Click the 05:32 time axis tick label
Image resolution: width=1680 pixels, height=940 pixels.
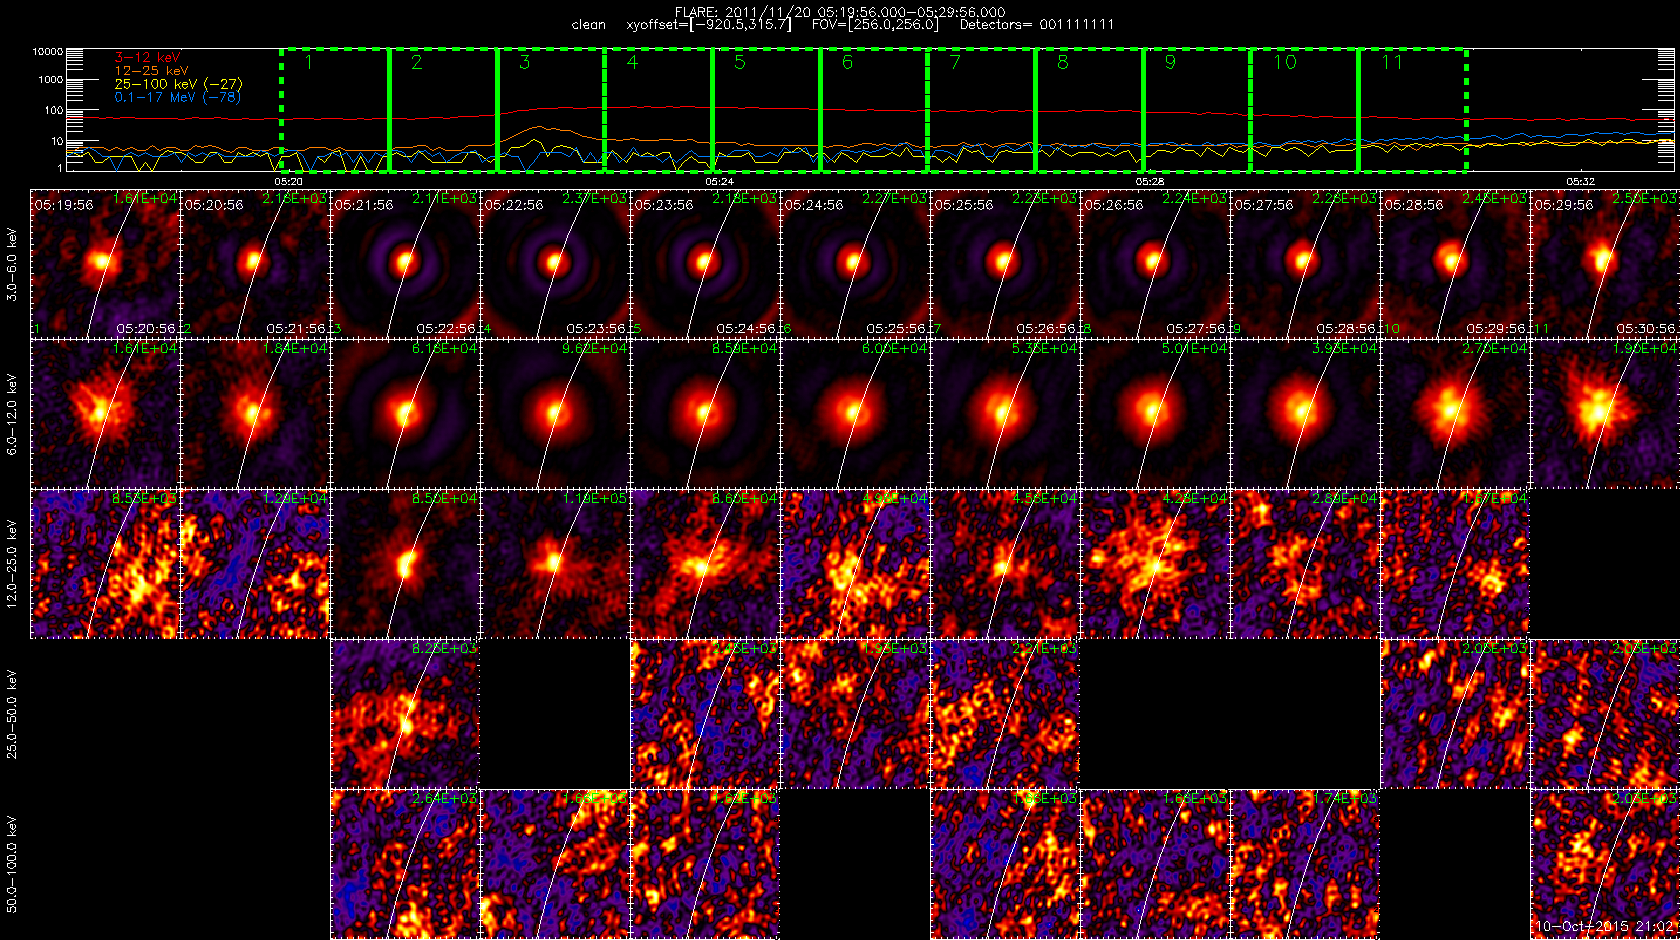(x=1581, y=182)
